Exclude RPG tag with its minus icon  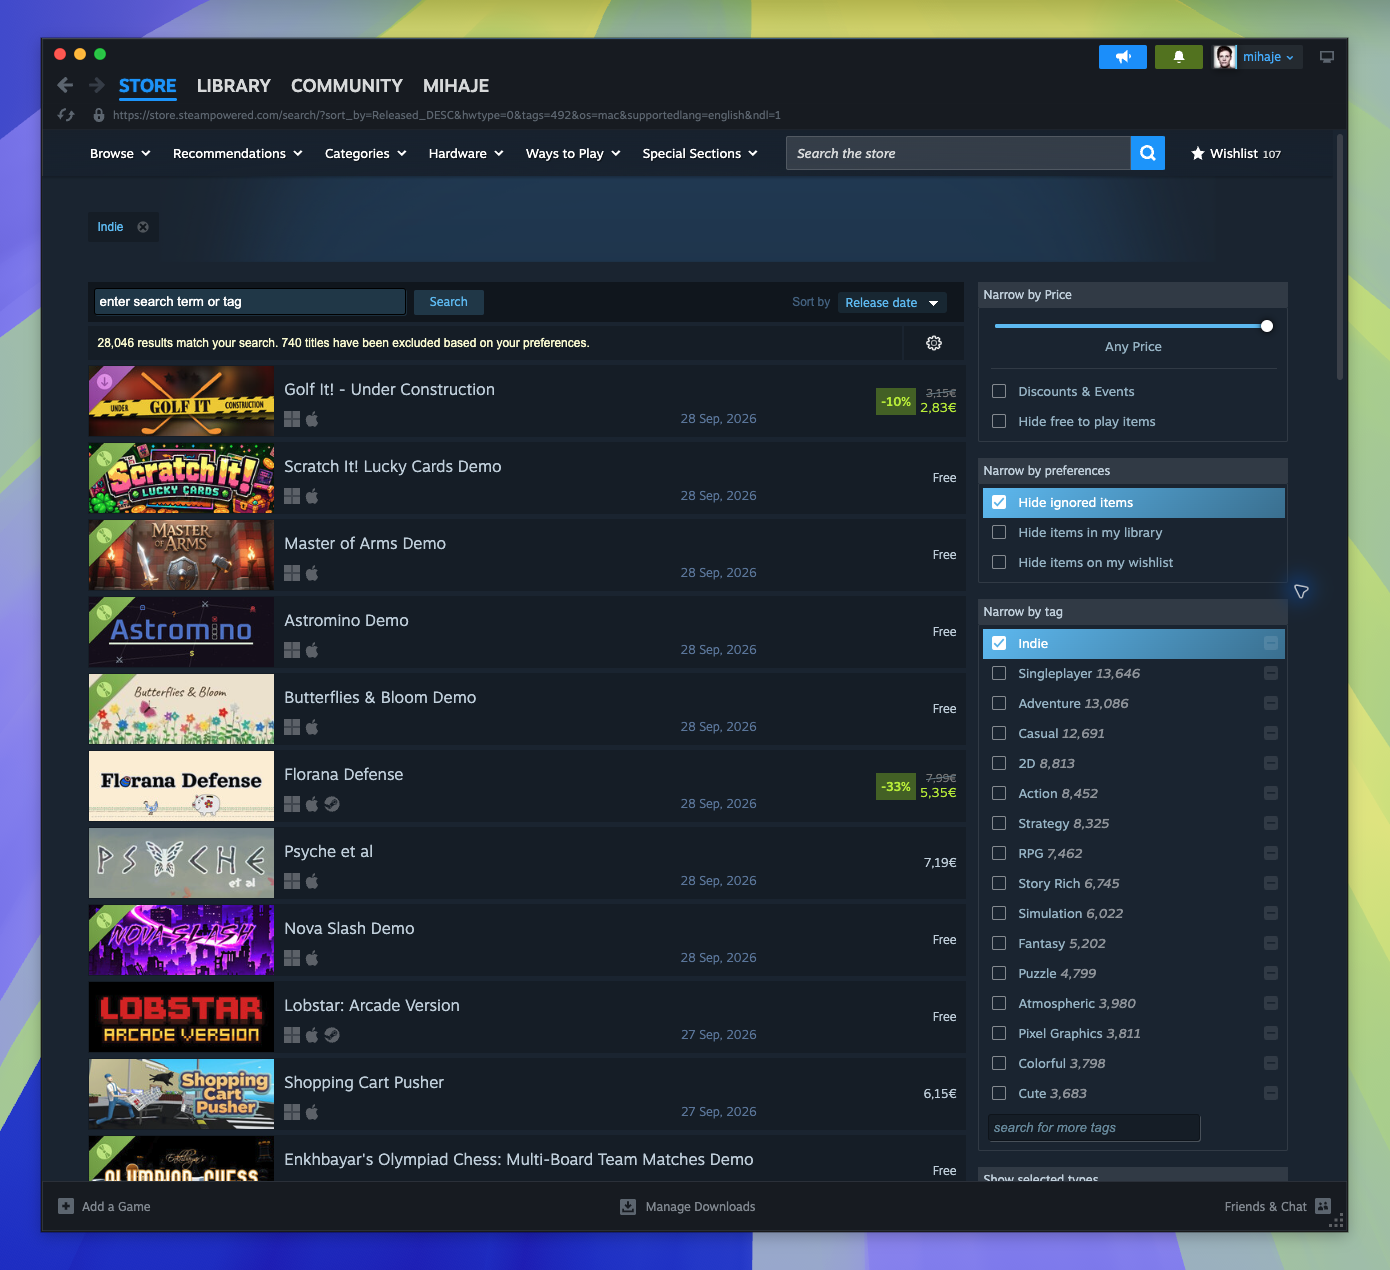tap(1271, 853)
